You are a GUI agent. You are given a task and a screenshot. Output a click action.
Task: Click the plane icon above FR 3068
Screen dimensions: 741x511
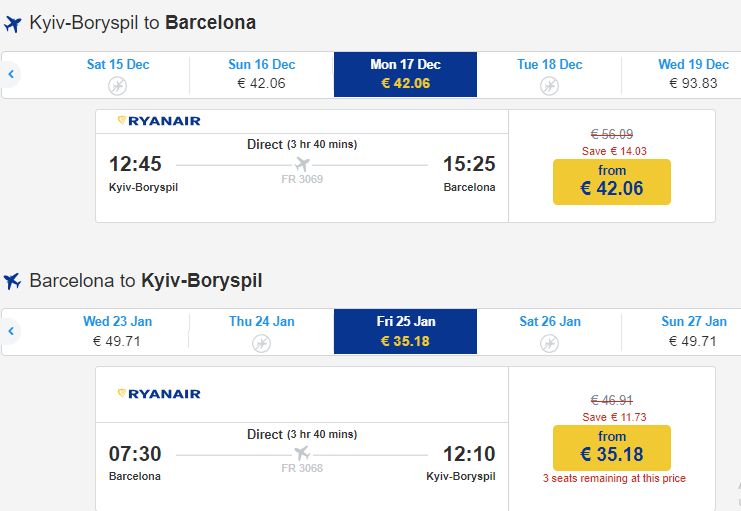302,454
